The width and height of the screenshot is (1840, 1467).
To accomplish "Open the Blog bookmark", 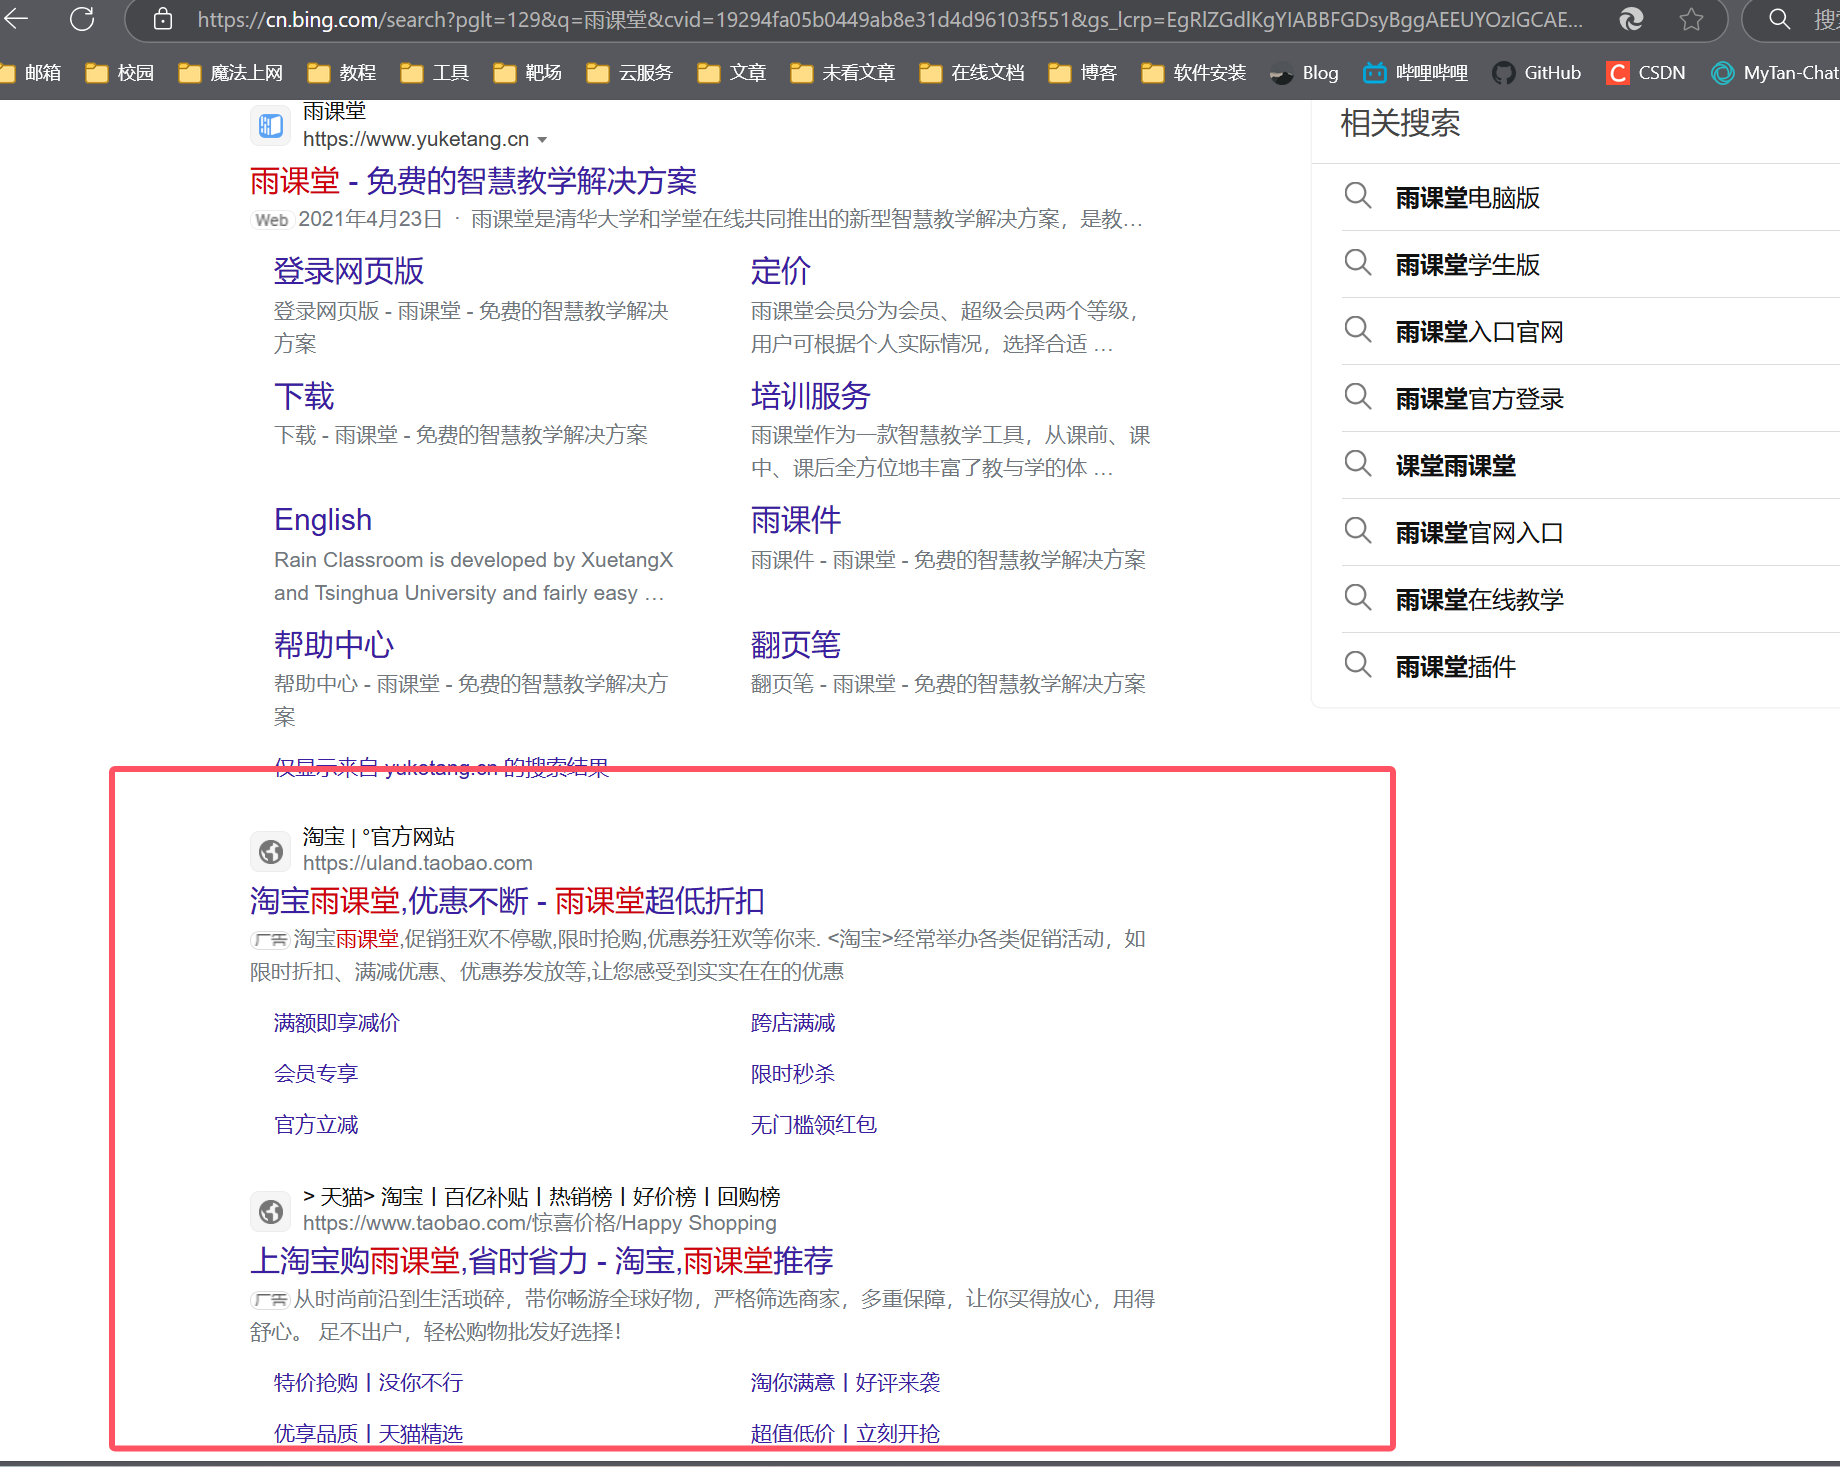I will 1304,72.
